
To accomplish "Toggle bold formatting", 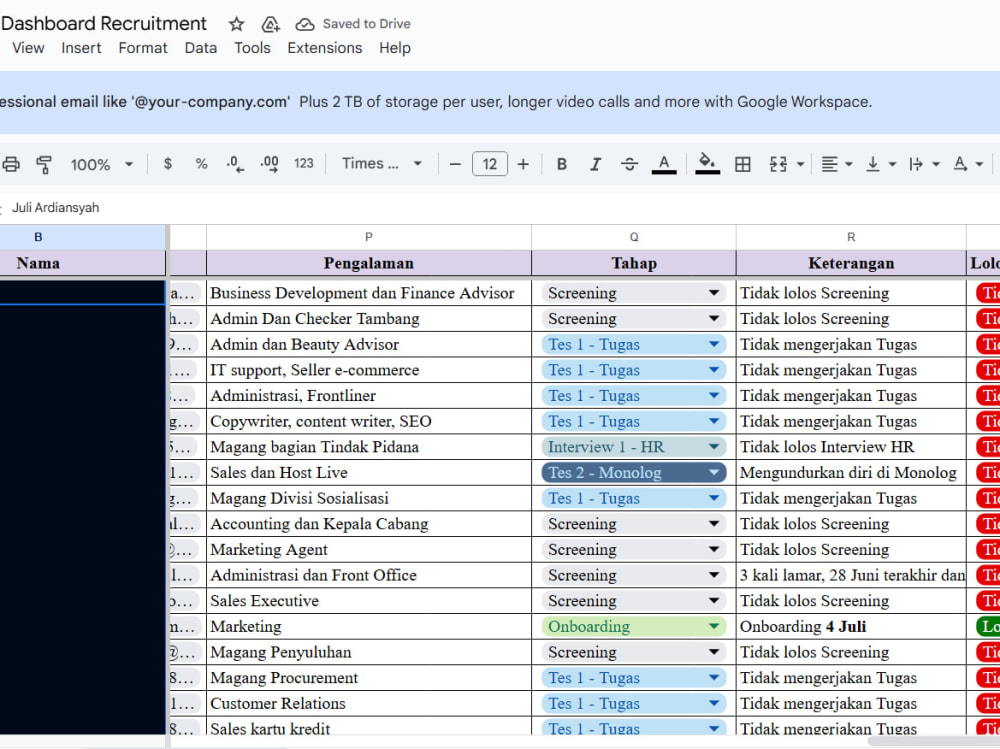I will point(561,165).
